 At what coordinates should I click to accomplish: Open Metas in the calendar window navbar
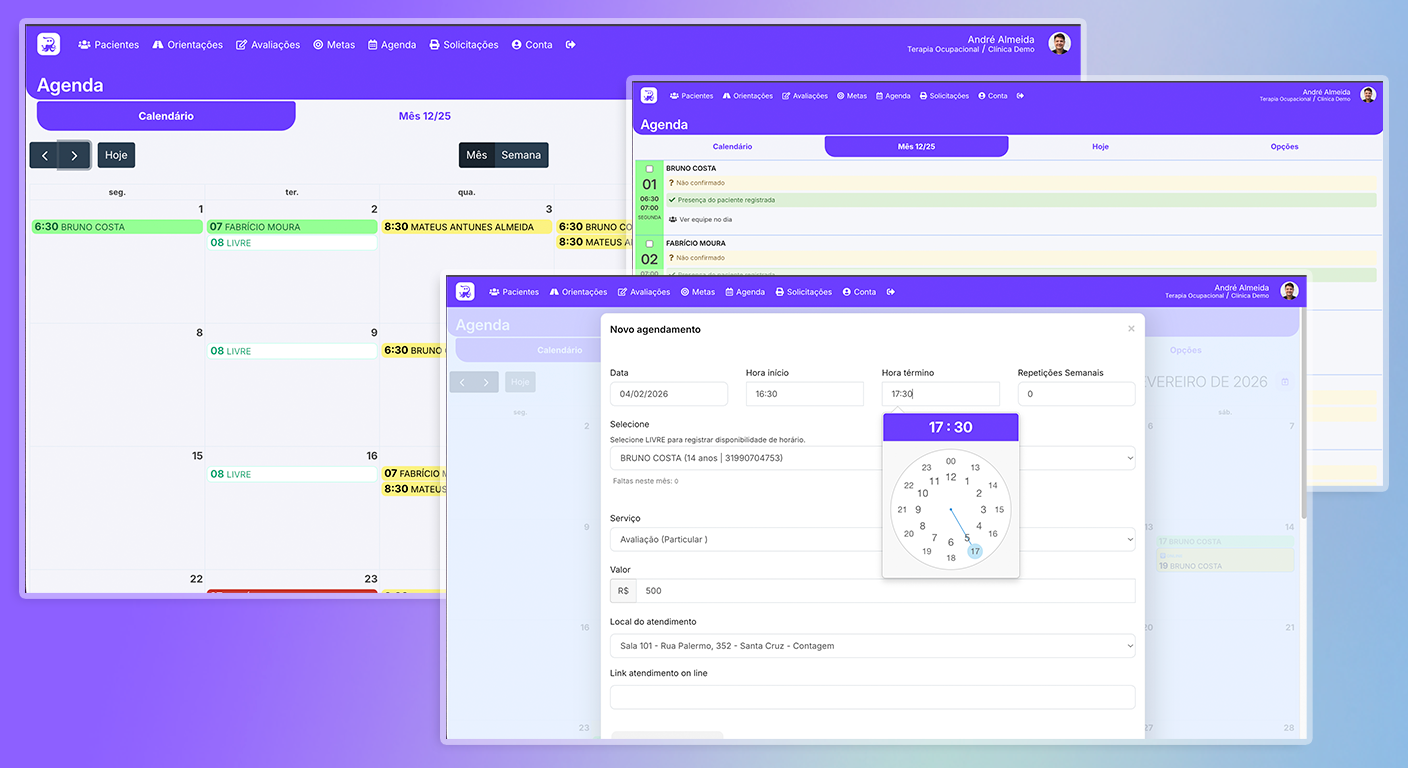pos(334,45)
